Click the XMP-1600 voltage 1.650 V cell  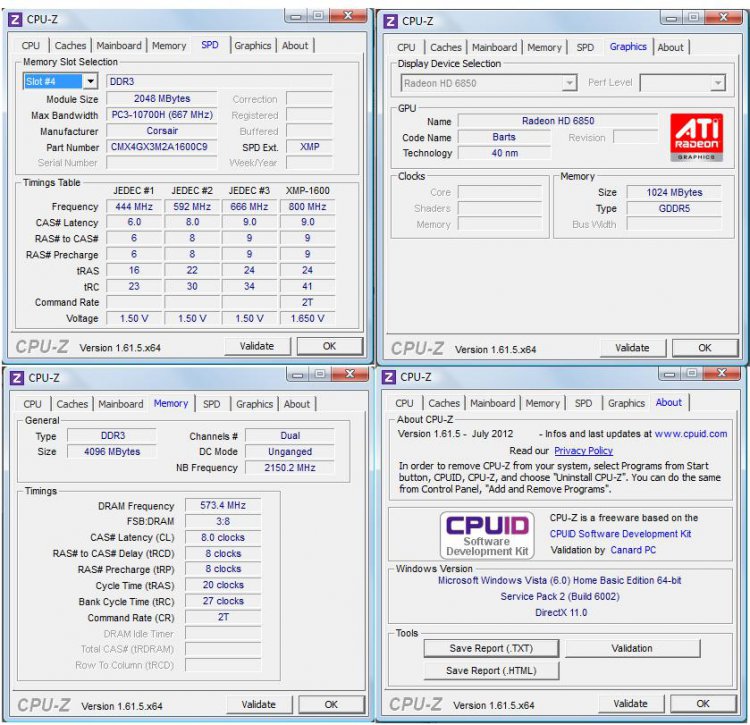pyautogui.click(x=307, y=318)
